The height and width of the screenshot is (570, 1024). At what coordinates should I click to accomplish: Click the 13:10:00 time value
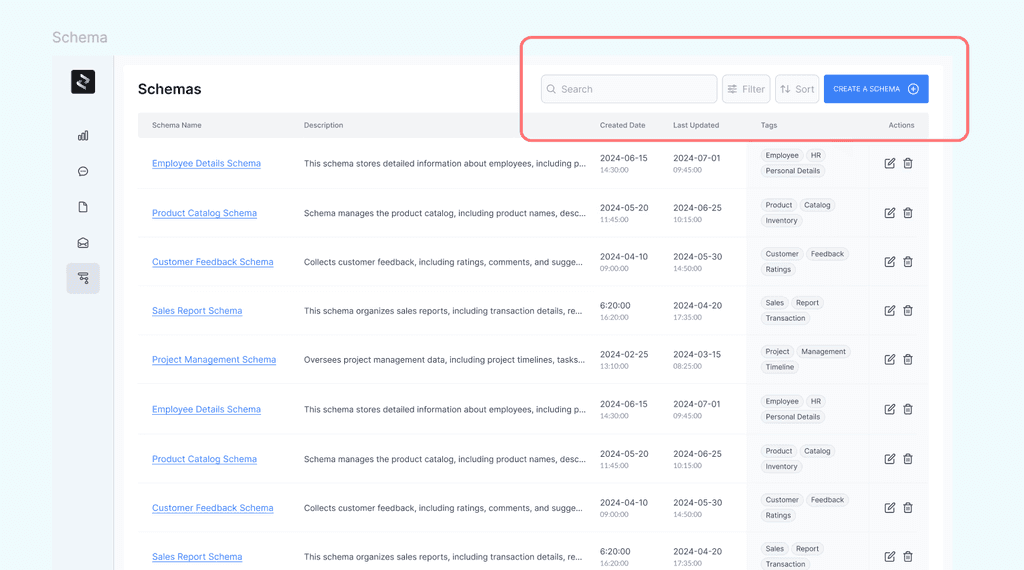pyautogui.click(x=615, y=366)
